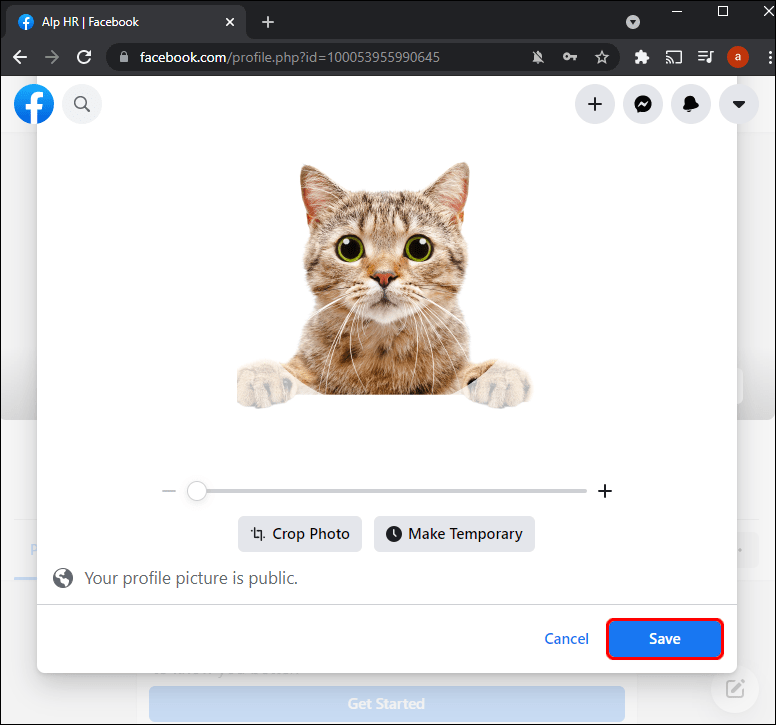Open the saved passwords key icon
Viewport: 776px width, 725px height.
point(570,57)
